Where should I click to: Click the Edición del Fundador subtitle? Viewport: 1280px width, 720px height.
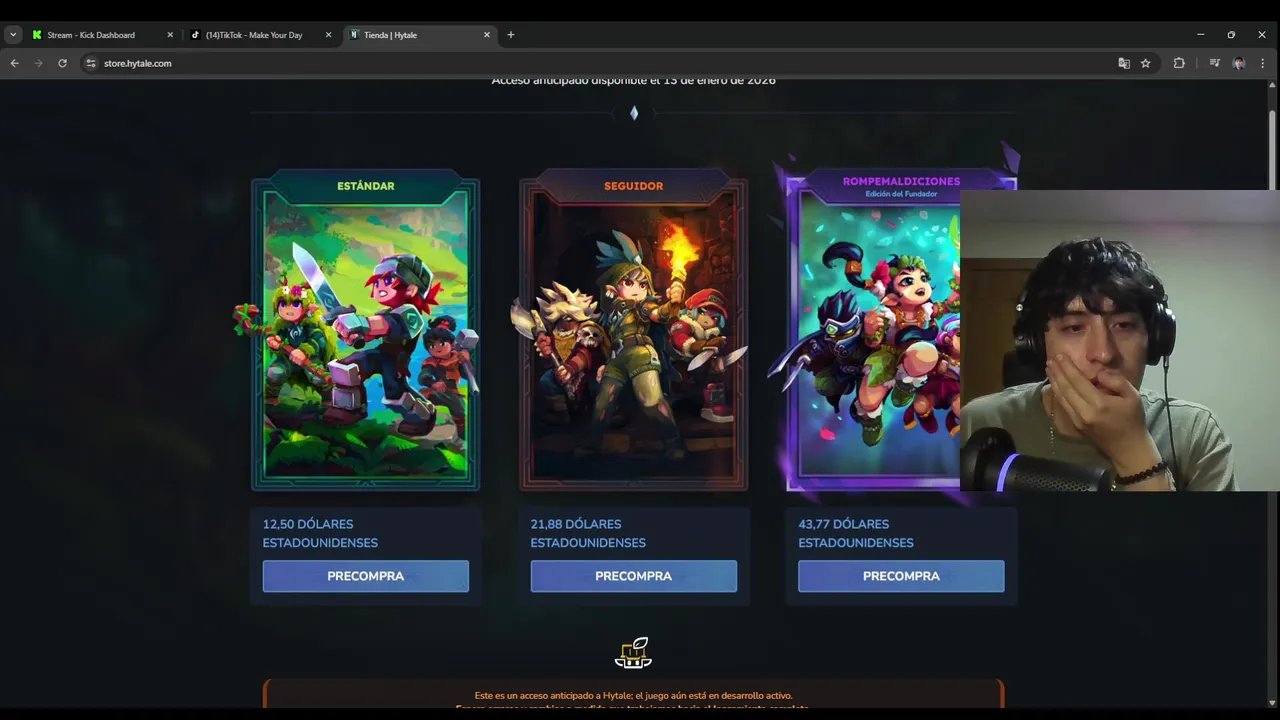pyautogui.click(x=901, y=194)
